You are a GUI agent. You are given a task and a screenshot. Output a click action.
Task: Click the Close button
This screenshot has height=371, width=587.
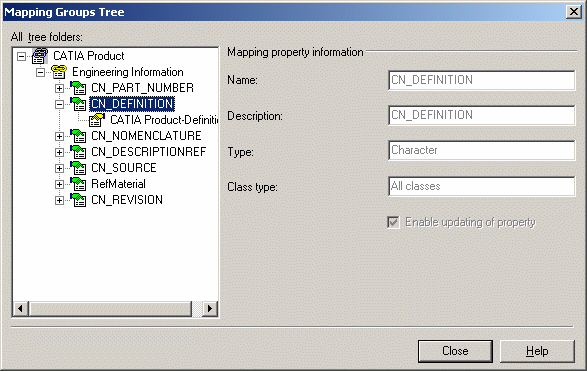tap(455, 351)
